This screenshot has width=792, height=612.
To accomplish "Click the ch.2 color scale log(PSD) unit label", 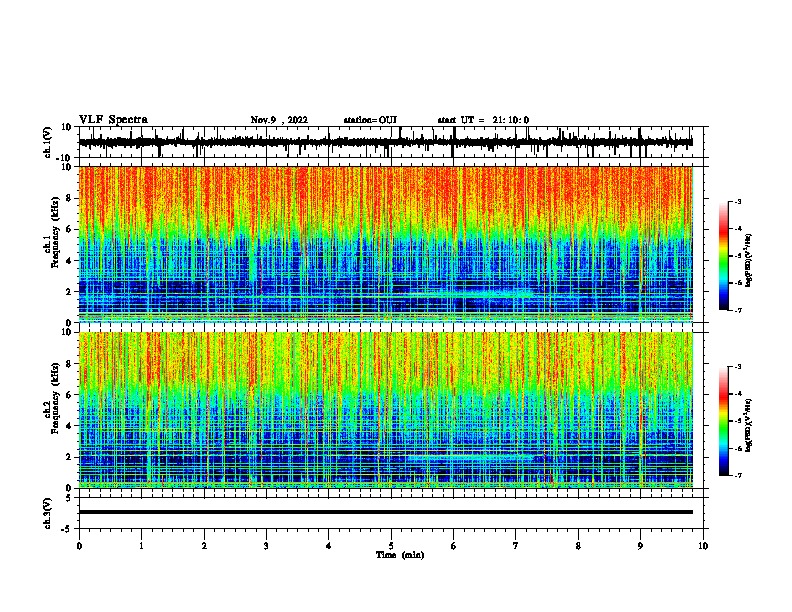I will (749, 425).
